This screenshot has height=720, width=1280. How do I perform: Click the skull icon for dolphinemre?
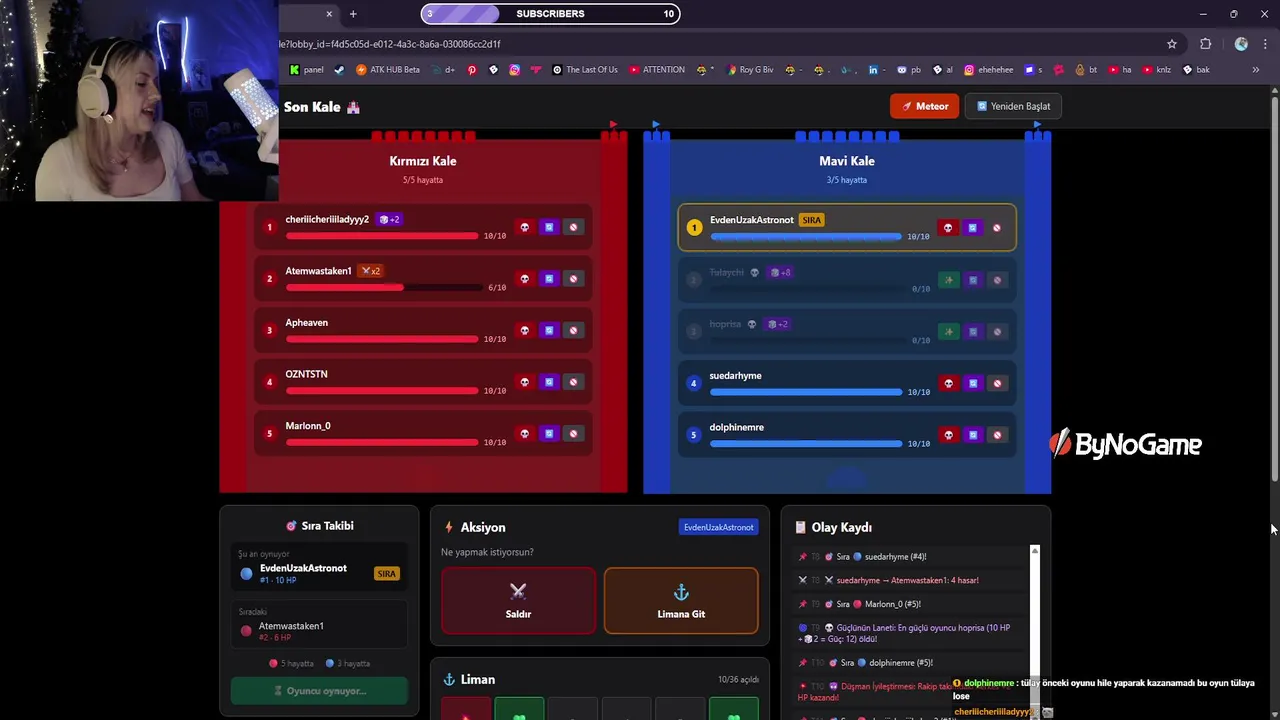click(x=948, y=435)
